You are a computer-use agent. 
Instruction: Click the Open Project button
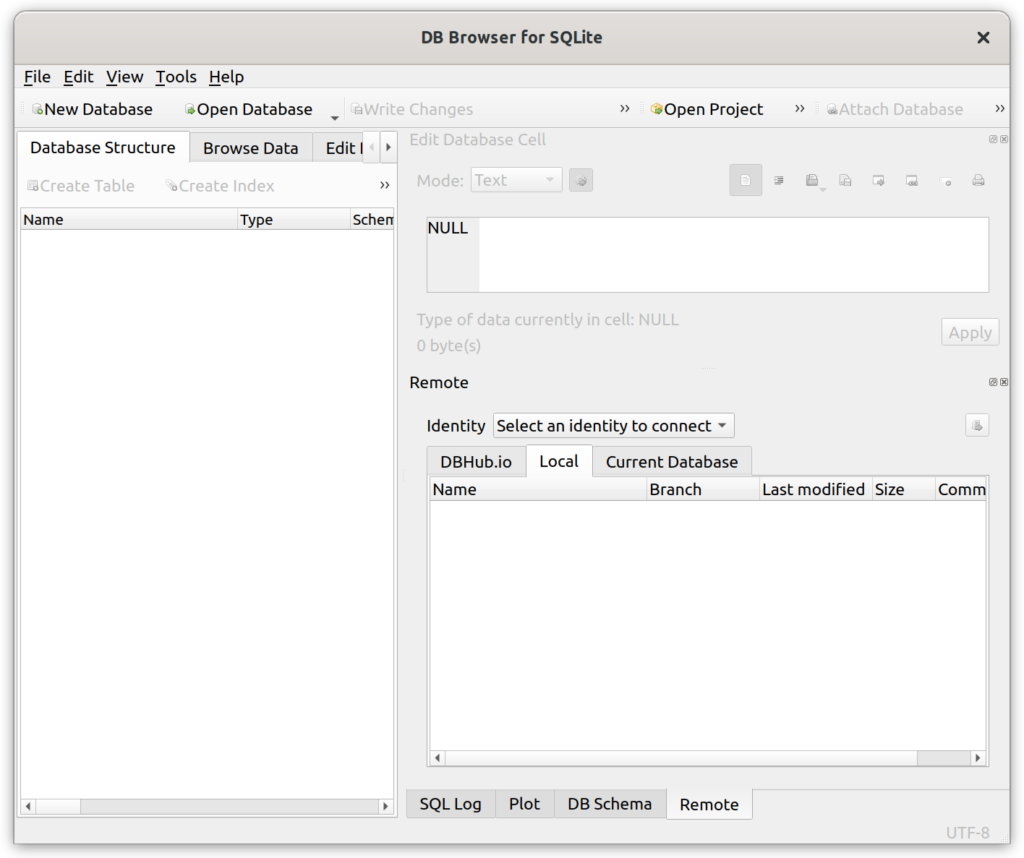707,108
